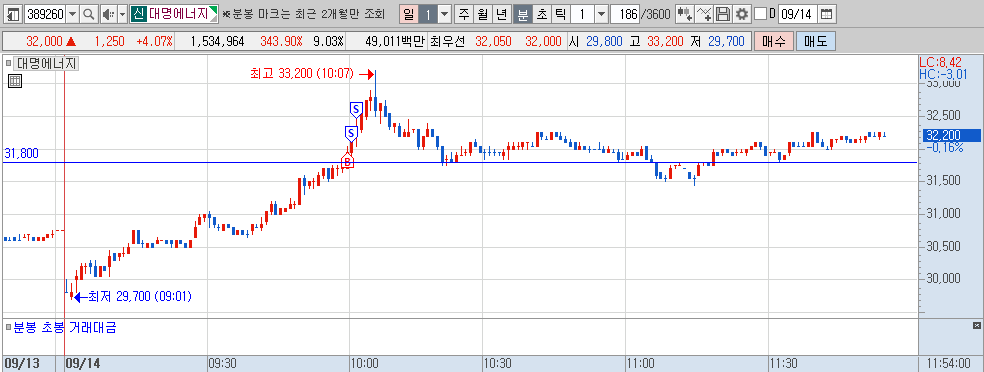This screenshot has width=984, height=372.
Task: Open the calendar date picker icon
Action: click(827, 14)
